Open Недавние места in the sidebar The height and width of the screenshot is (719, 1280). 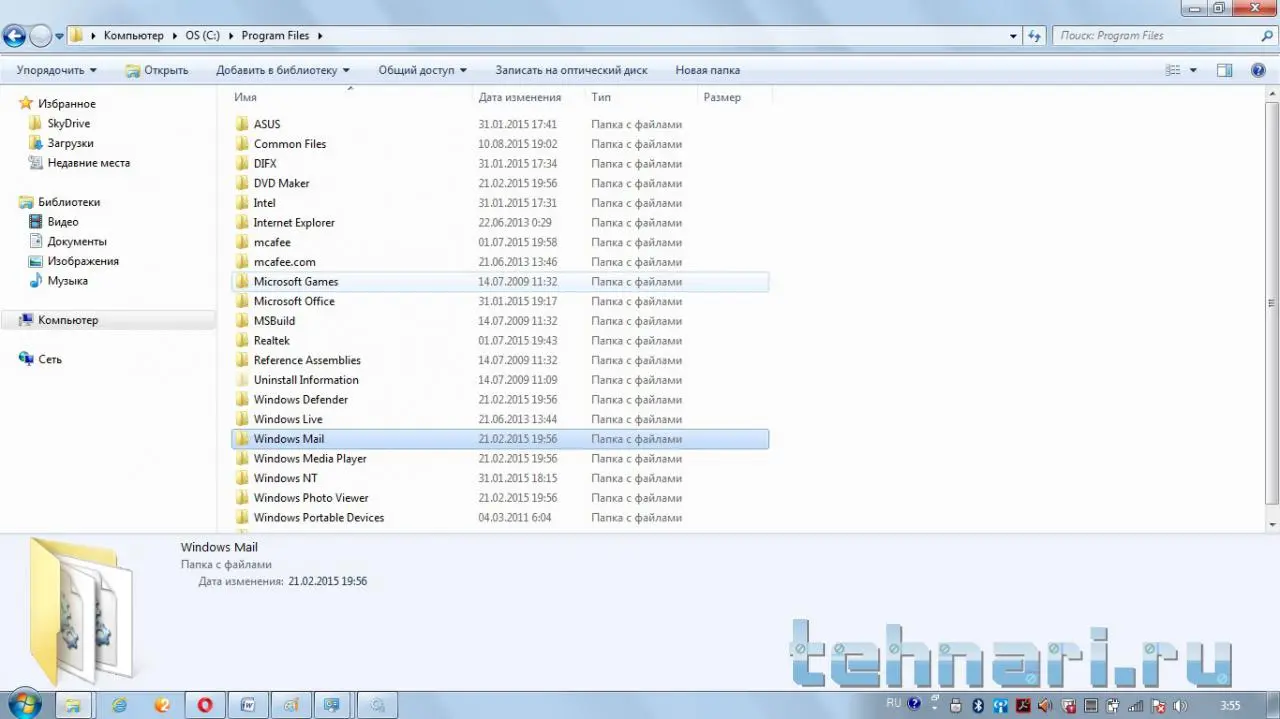pos(88,163)
